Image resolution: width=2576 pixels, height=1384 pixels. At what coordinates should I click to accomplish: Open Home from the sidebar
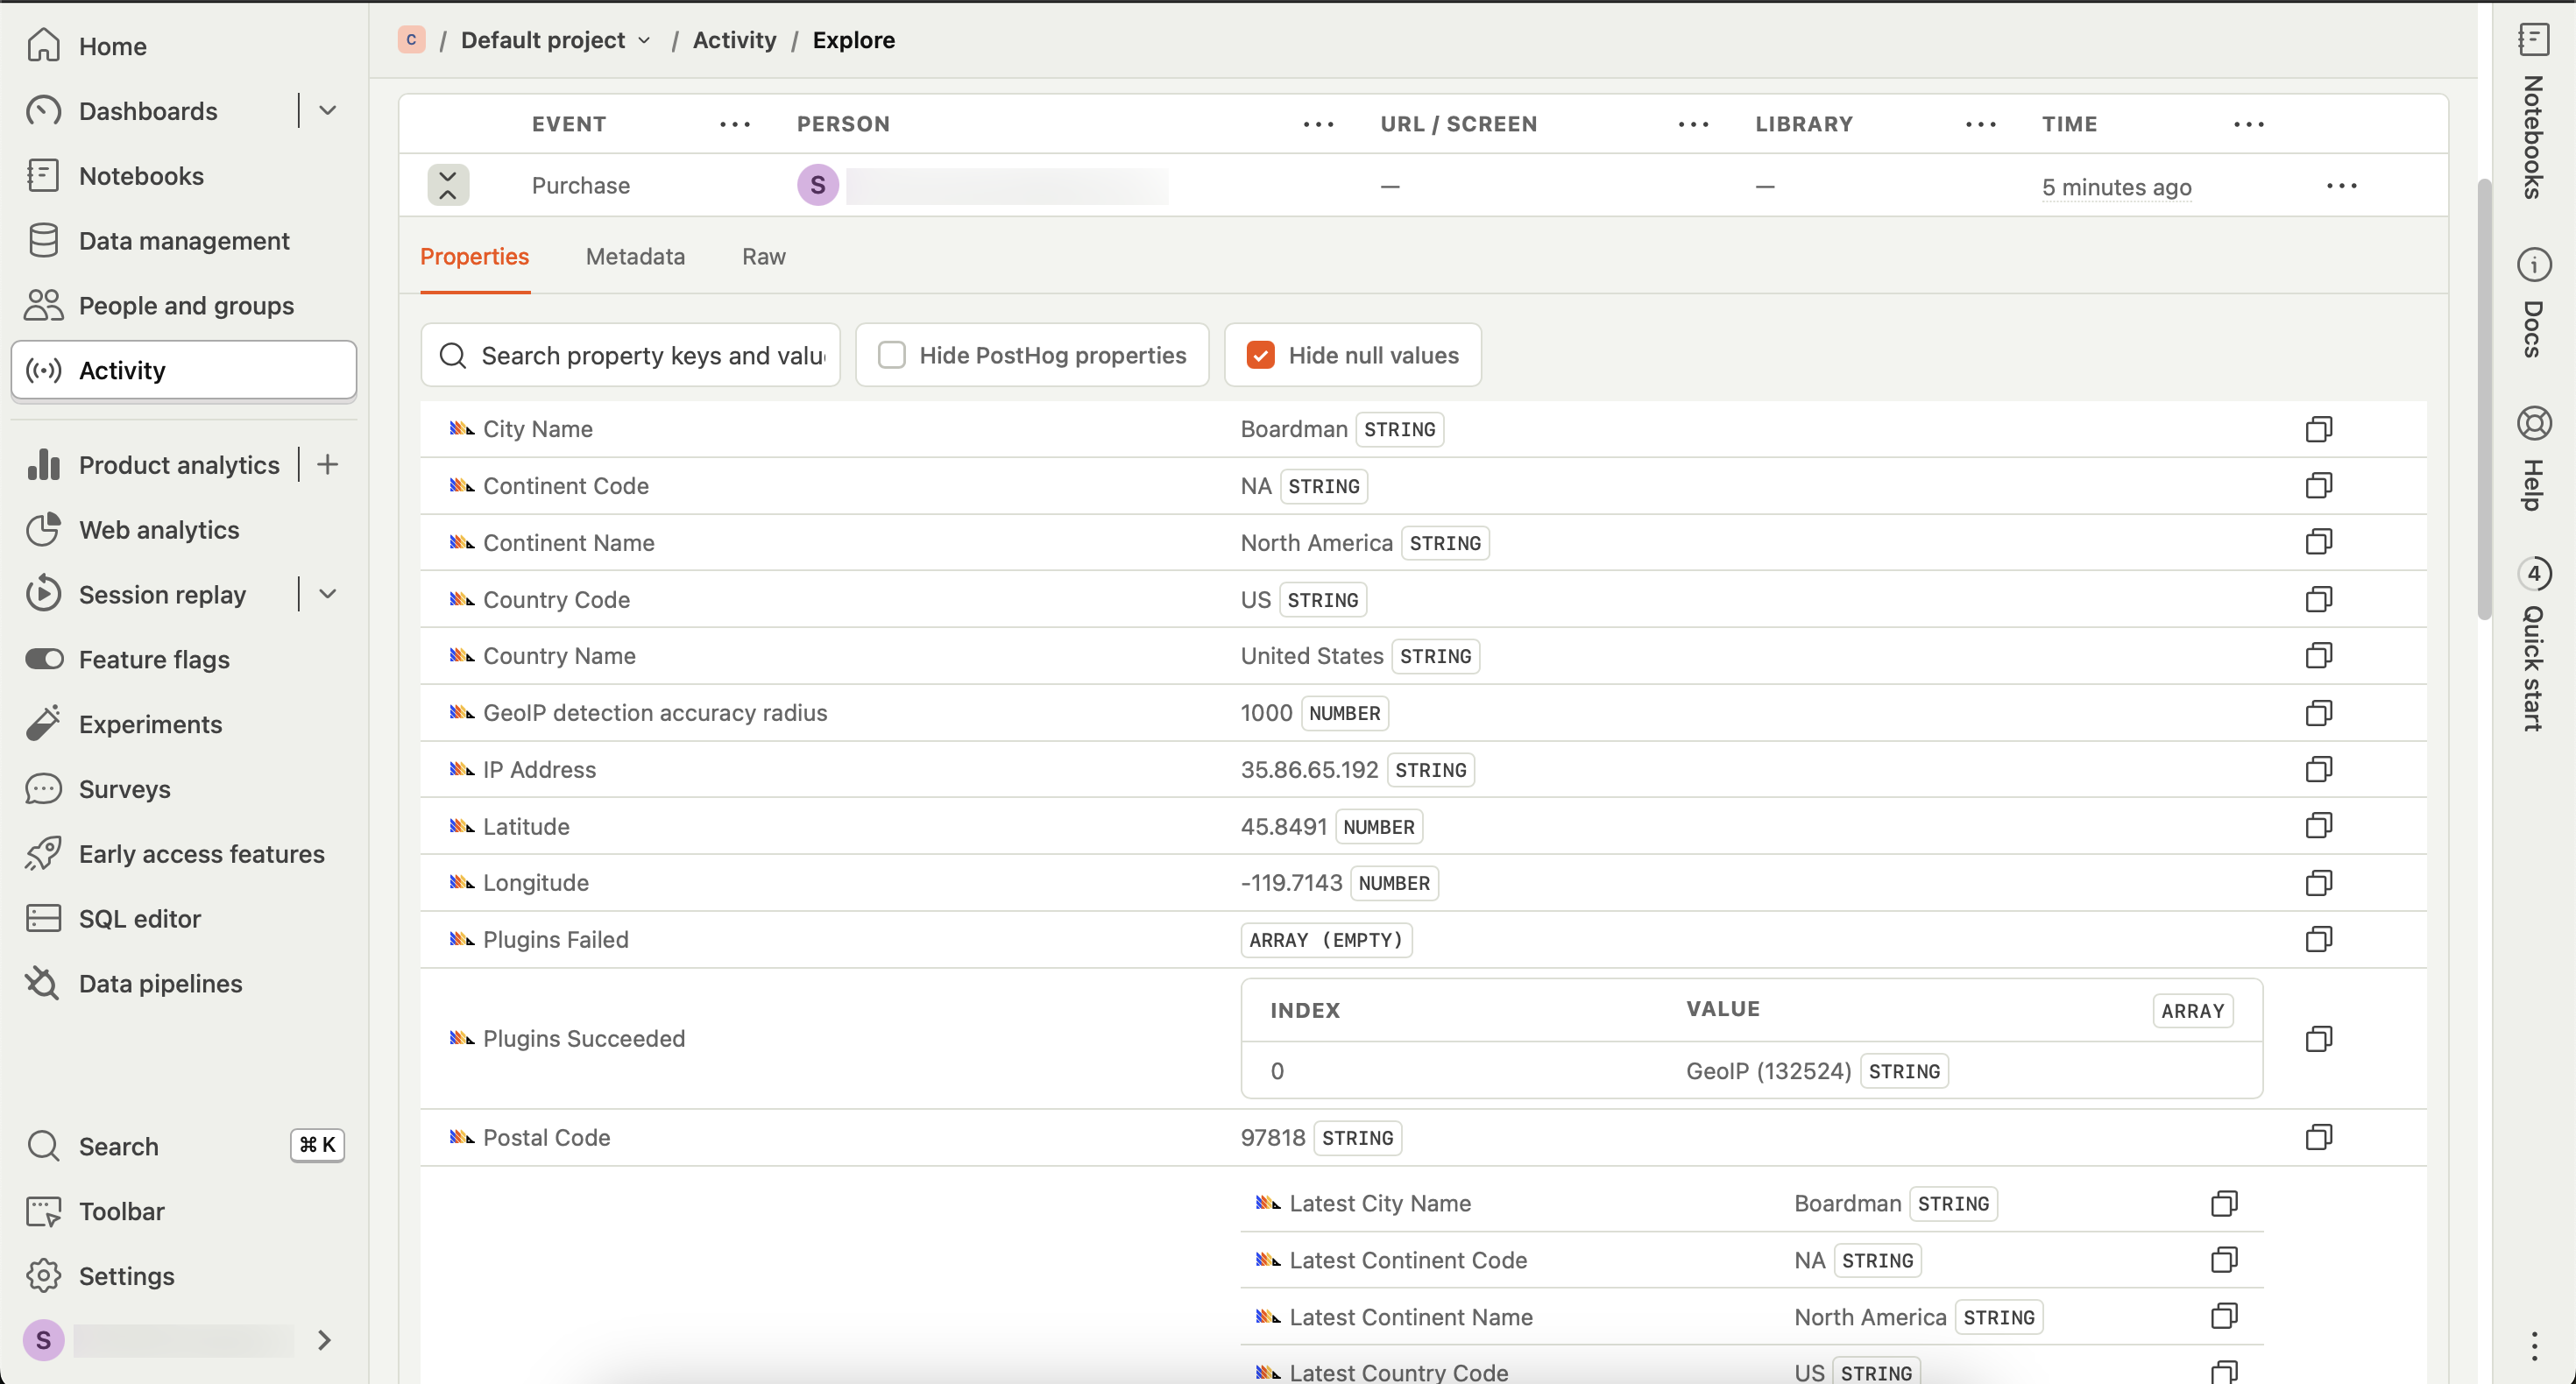112,46
